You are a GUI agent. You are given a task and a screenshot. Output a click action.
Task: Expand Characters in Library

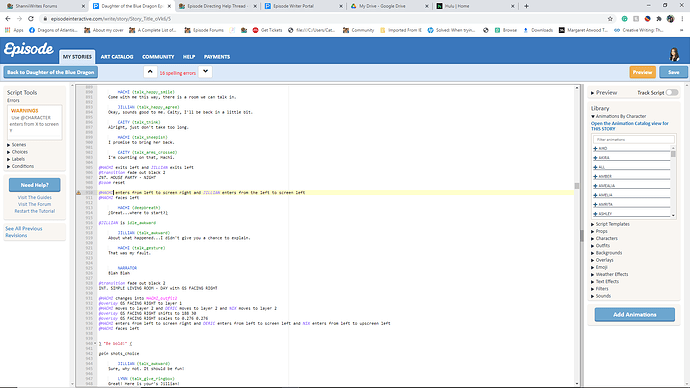tap(604, 238)
